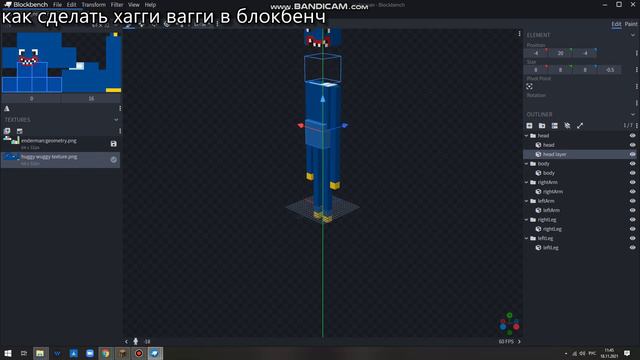Click the Position X input field
This screenshot has width=640, height=360.
click(536, 53)
